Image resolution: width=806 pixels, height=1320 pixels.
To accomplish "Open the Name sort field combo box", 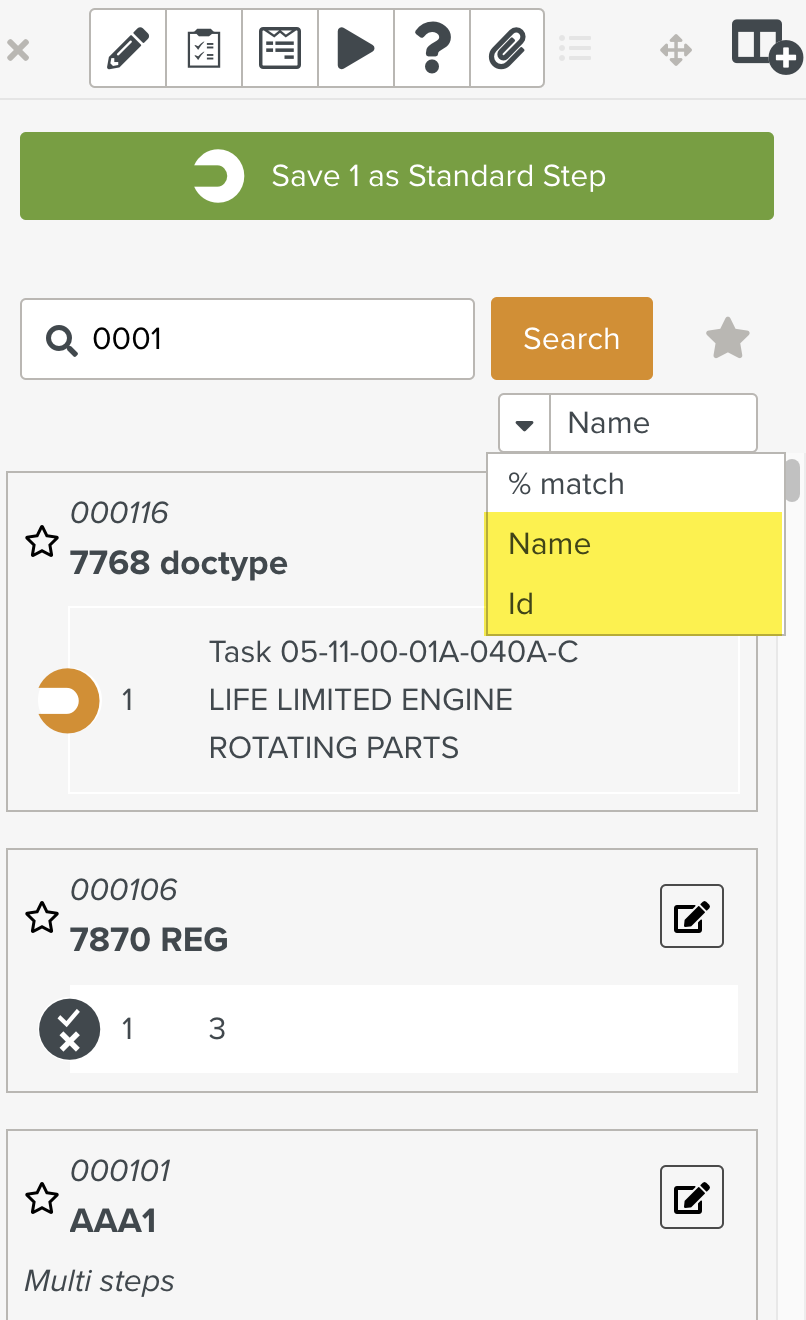I will [x=653, y=423].
